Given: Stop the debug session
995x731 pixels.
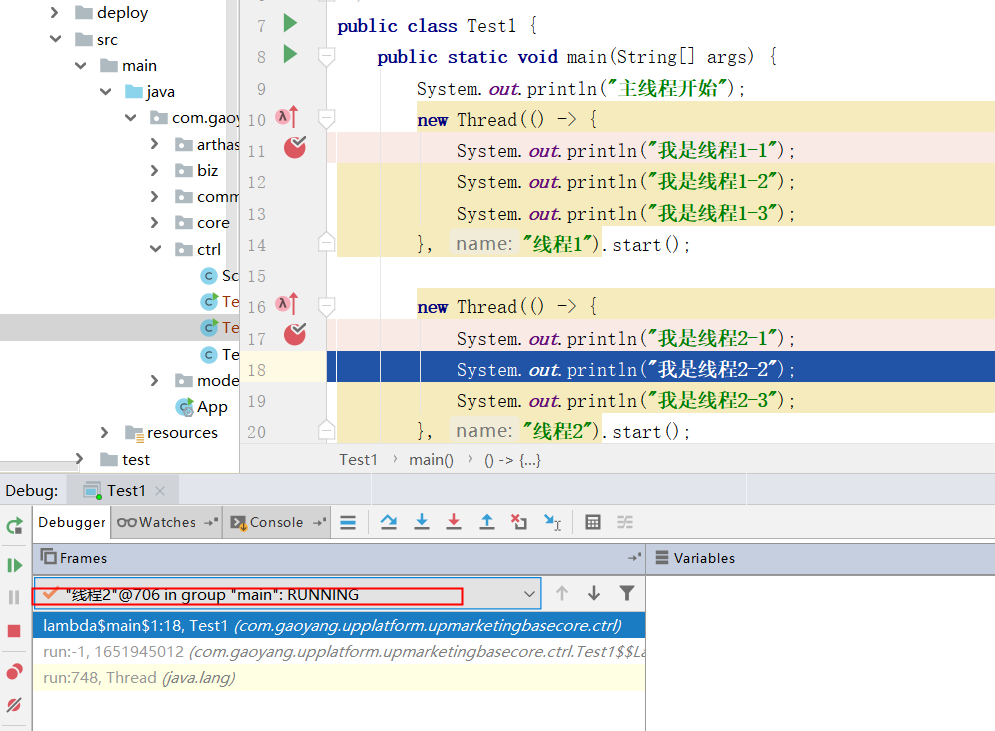Looking at the screenshot, I should click(14, 631).
